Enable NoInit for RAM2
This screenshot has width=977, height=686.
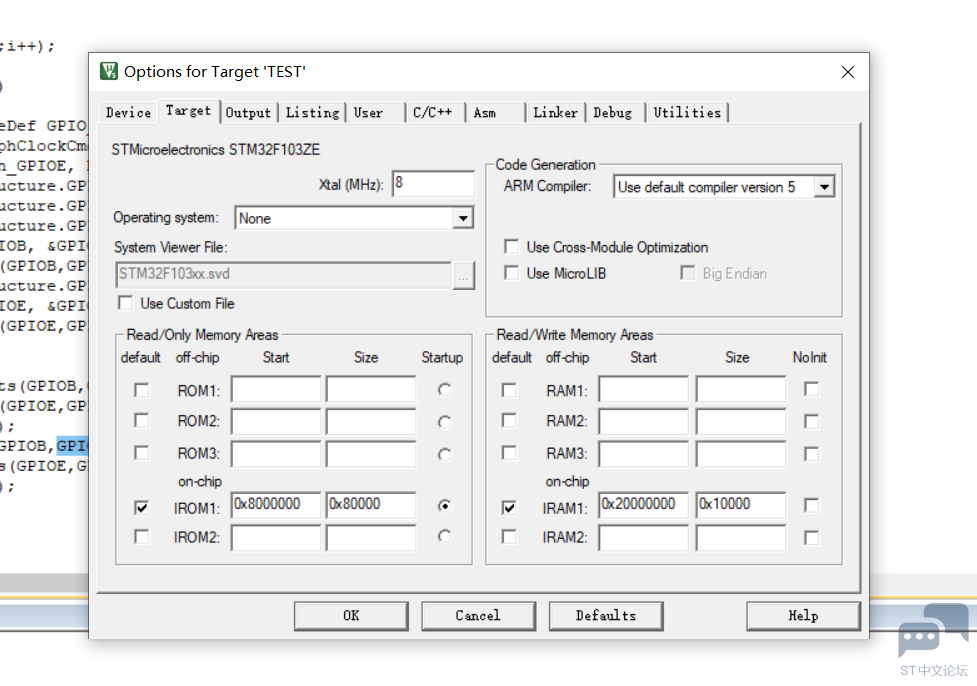click(811, 422)
